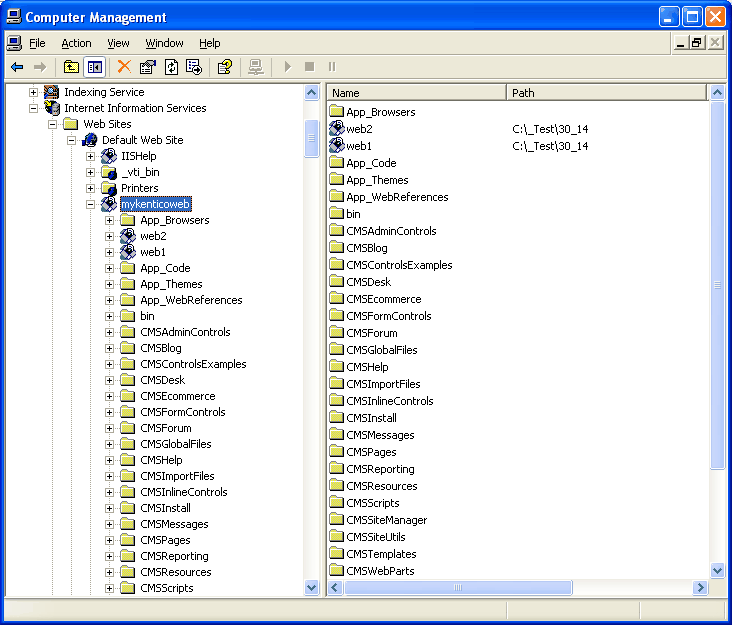This screenshot has width=732, height=625.
Task: Sort by the Path column header
Action: pyautogui.click(x=606, y=93)
